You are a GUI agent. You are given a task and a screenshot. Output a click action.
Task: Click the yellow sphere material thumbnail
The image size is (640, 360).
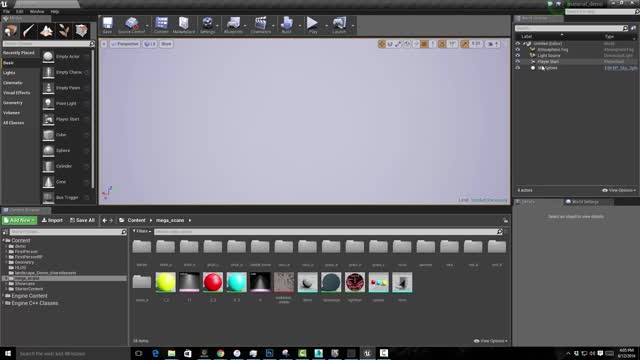coord(165,282)
